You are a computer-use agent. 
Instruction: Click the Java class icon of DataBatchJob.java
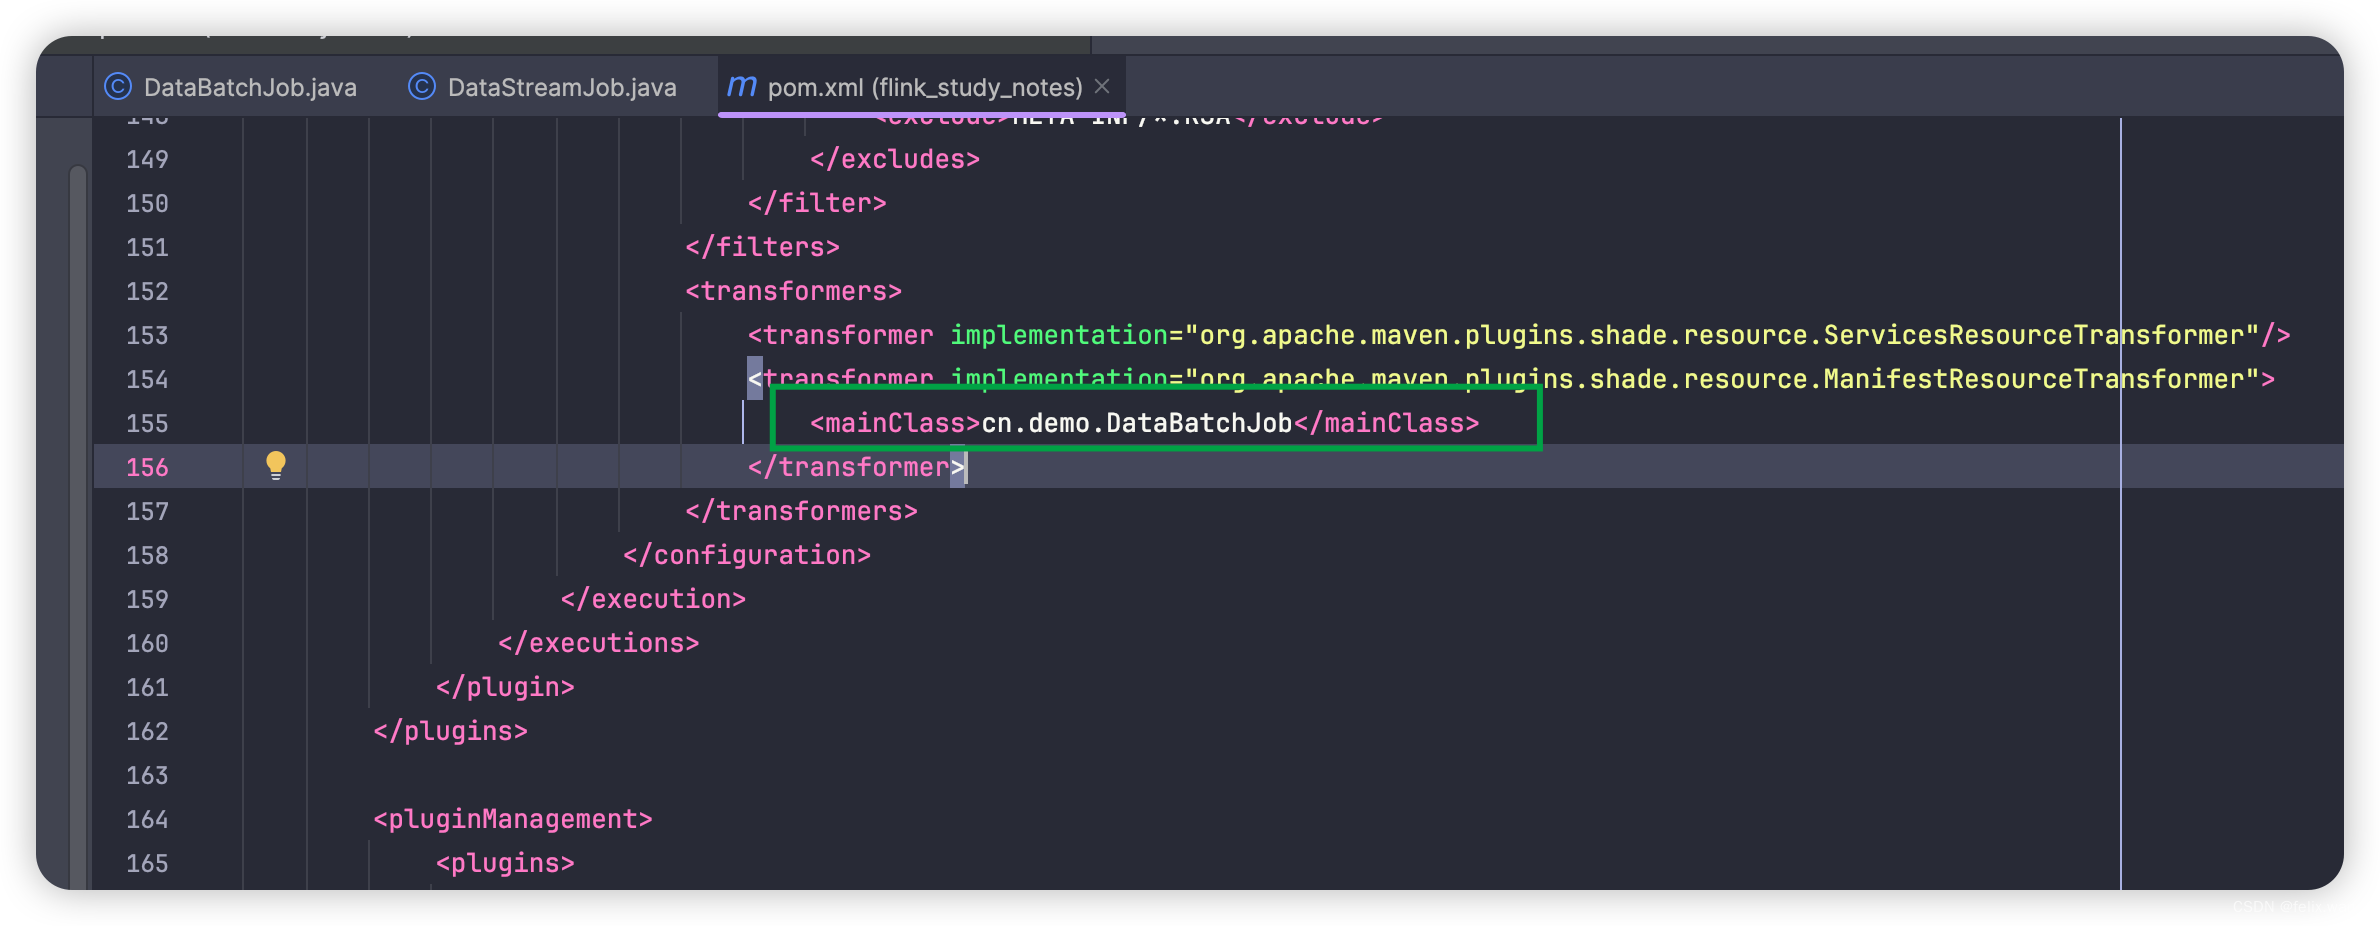(118, 87)
